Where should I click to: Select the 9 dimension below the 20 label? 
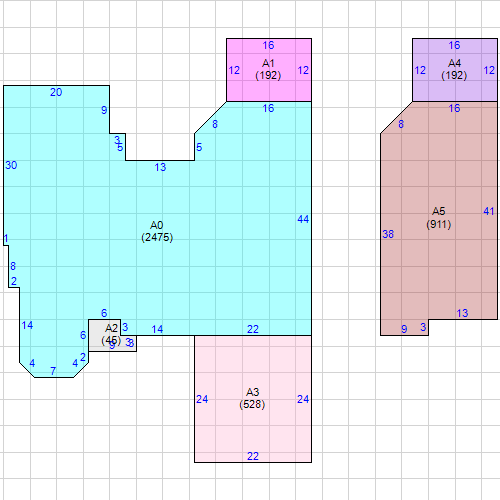click(x=104, y=110)
